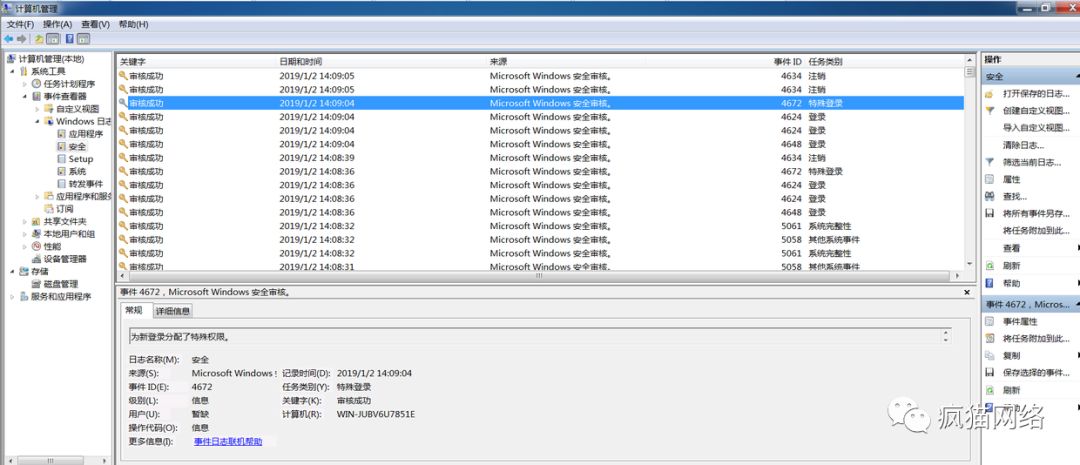Viewport: 1080px width, 465px height.
Task: Click the 设备管理器 icon
Action: (x=37, y=258)
